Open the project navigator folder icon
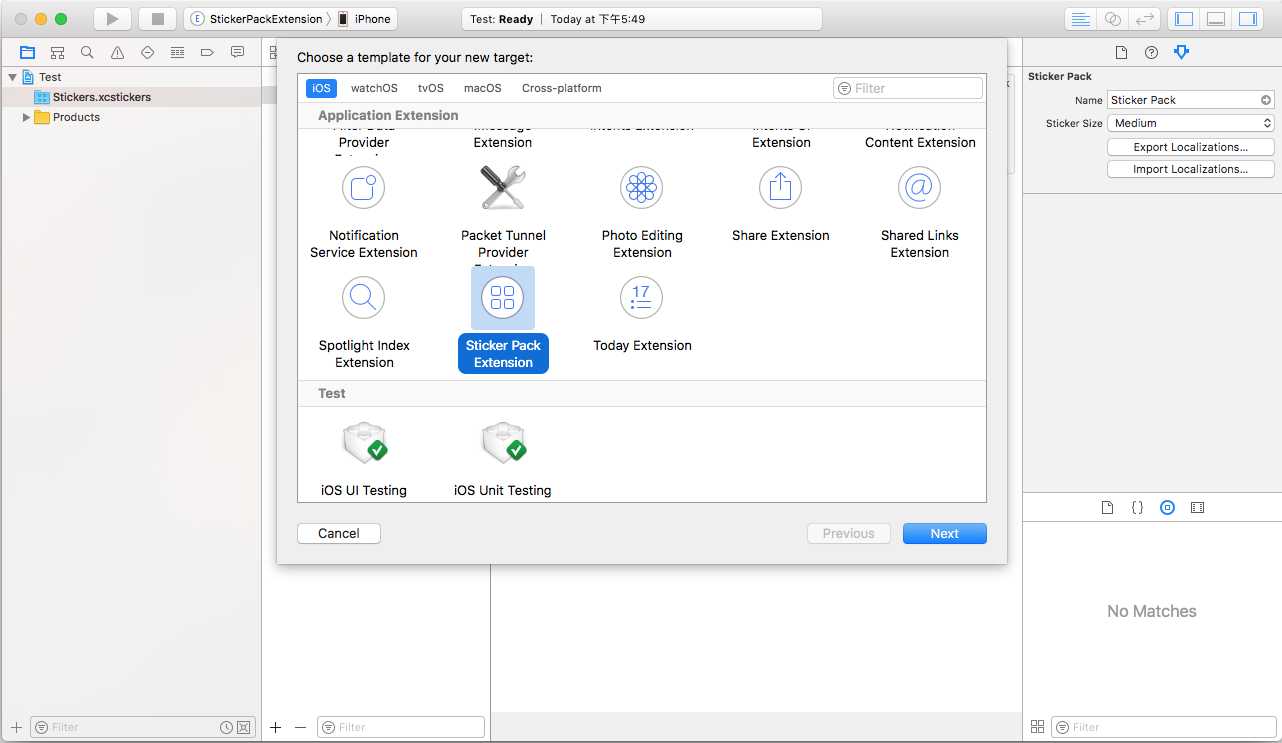The height and width of the screenshot is (743, 1282). (27, 52)
